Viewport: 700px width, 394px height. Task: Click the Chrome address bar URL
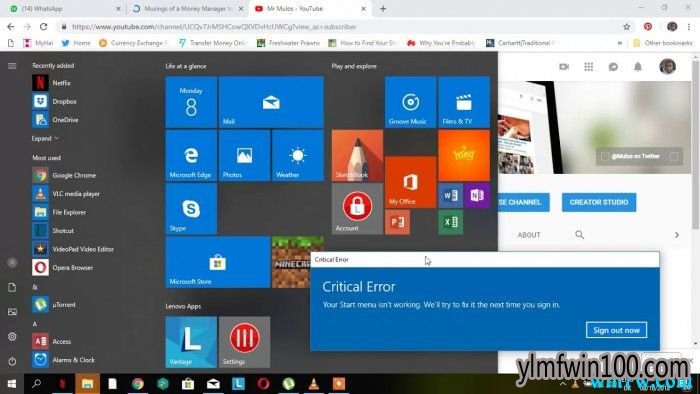[x=214, y=27]
